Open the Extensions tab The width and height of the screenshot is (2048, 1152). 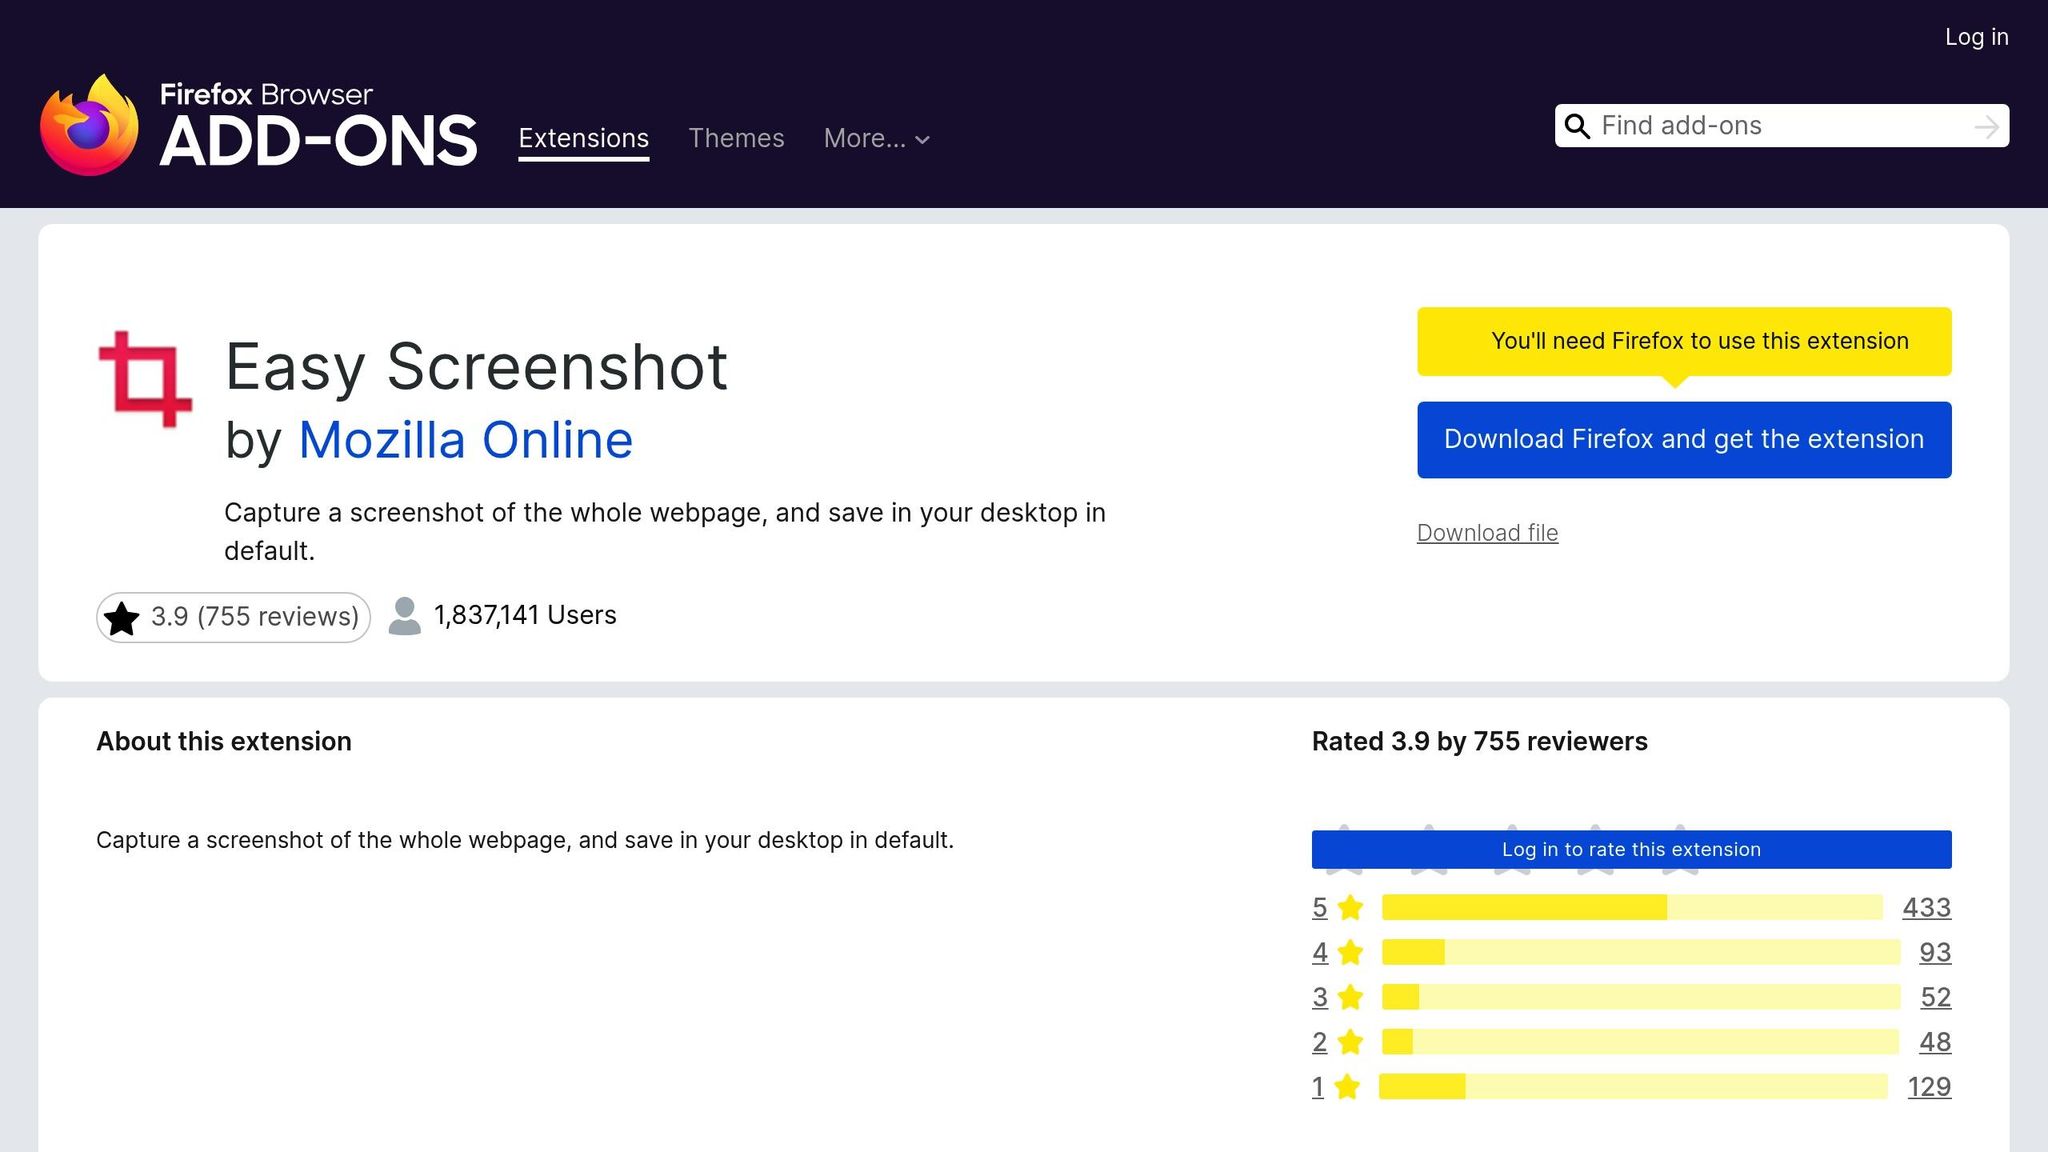[x=584, y=139]
